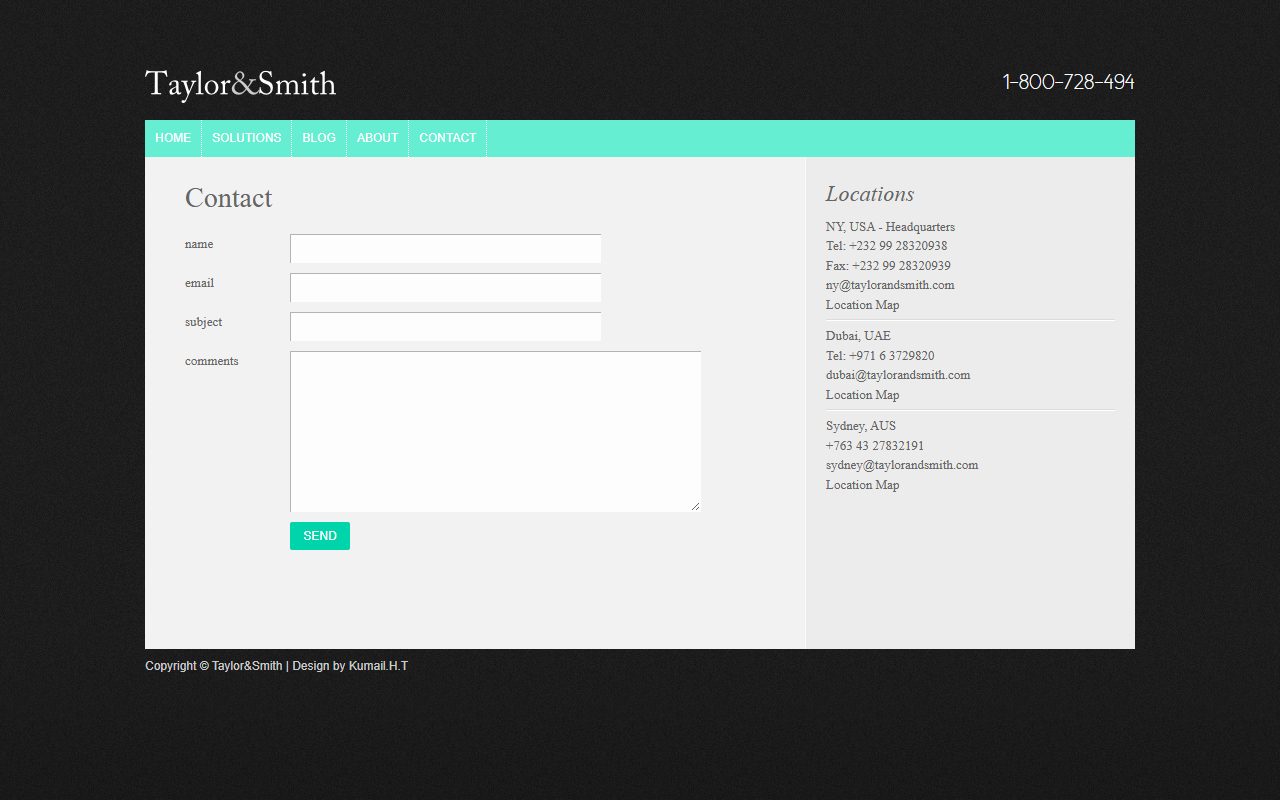Click the Locations sidebar heading

coord(870,194)
